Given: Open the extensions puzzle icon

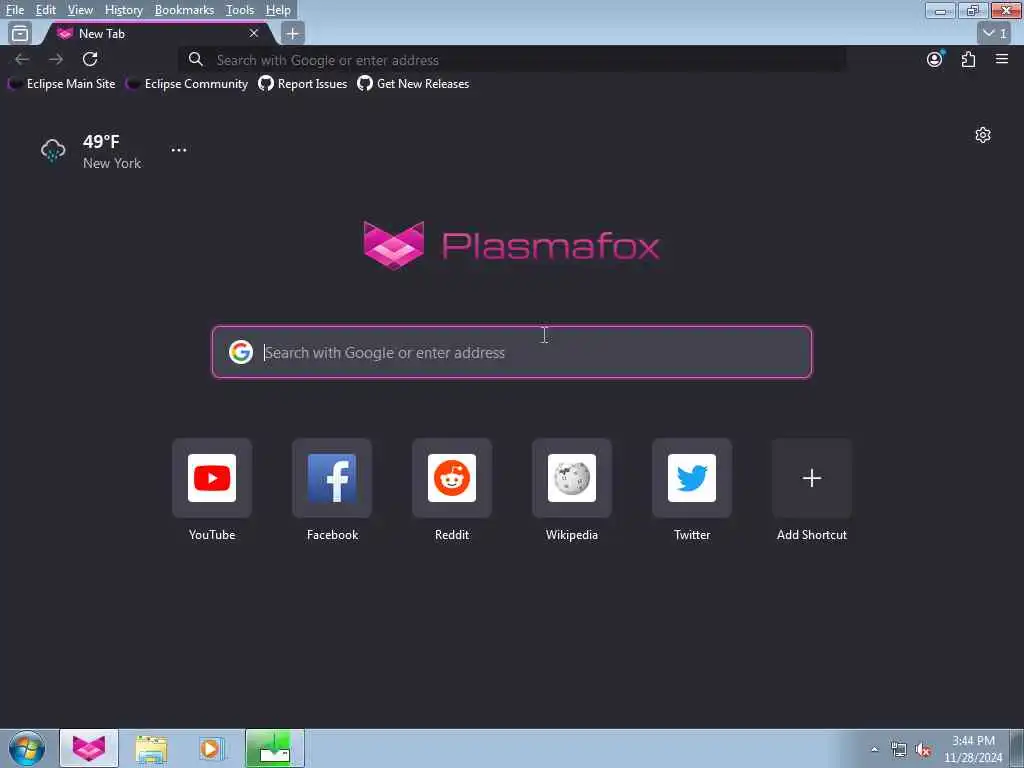Looking at the screenshot, I should pos(968,59).
